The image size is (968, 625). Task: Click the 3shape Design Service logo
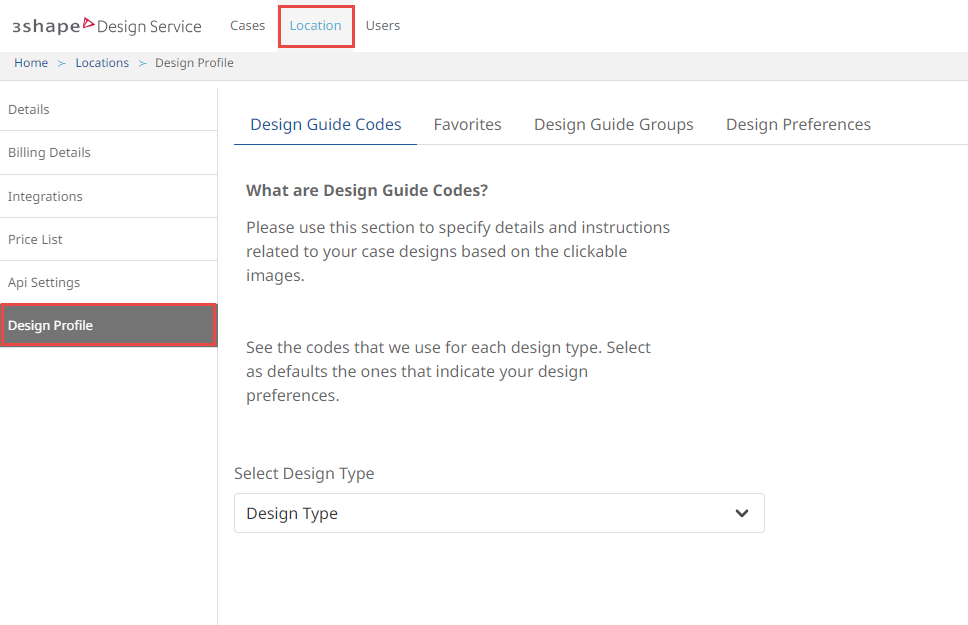pos(107,25)
